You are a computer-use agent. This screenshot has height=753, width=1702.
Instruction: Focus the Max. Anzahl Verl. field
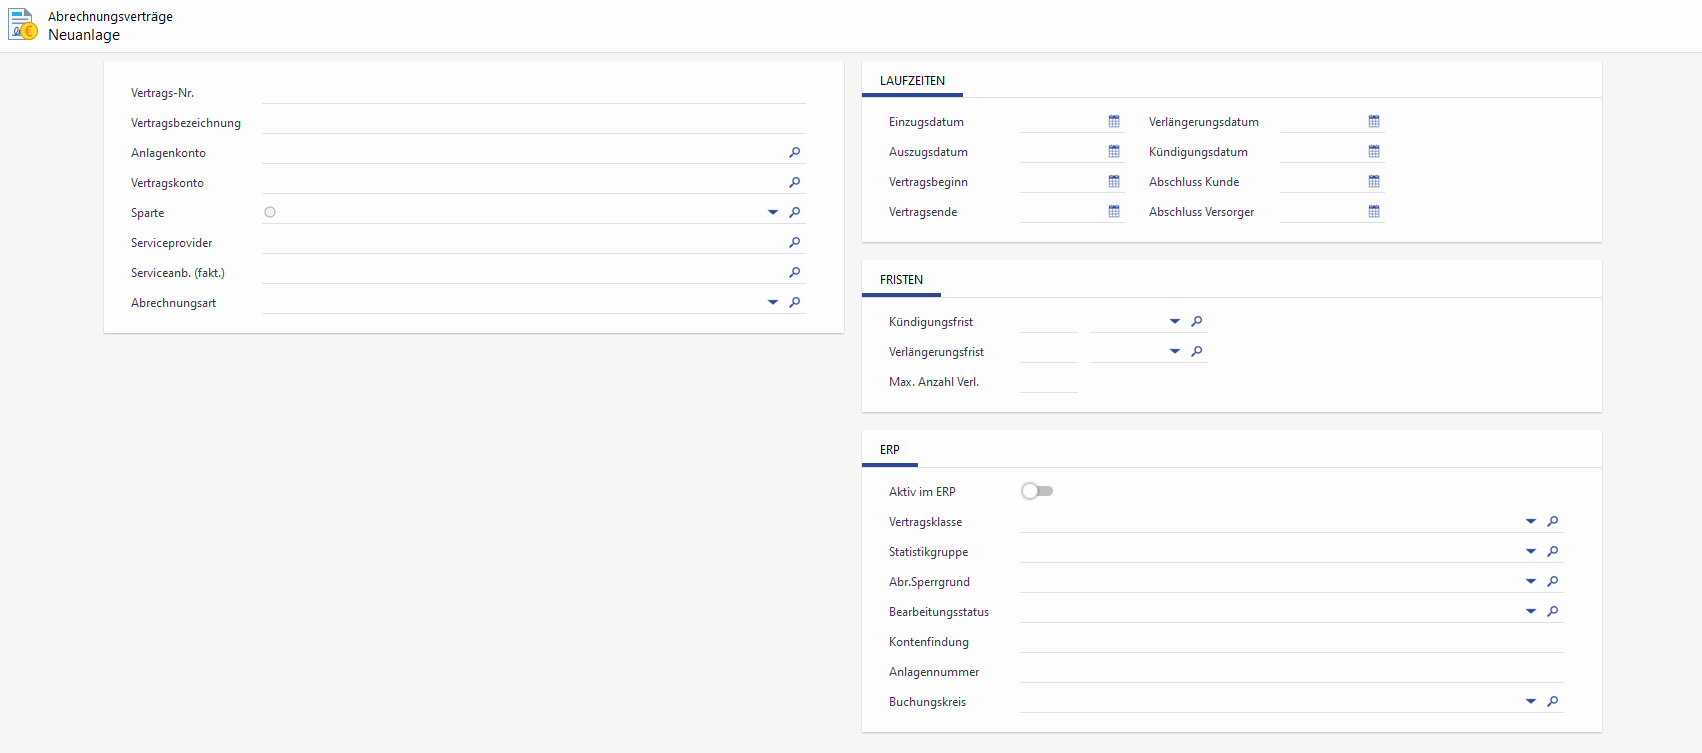tap(1048, 382)
